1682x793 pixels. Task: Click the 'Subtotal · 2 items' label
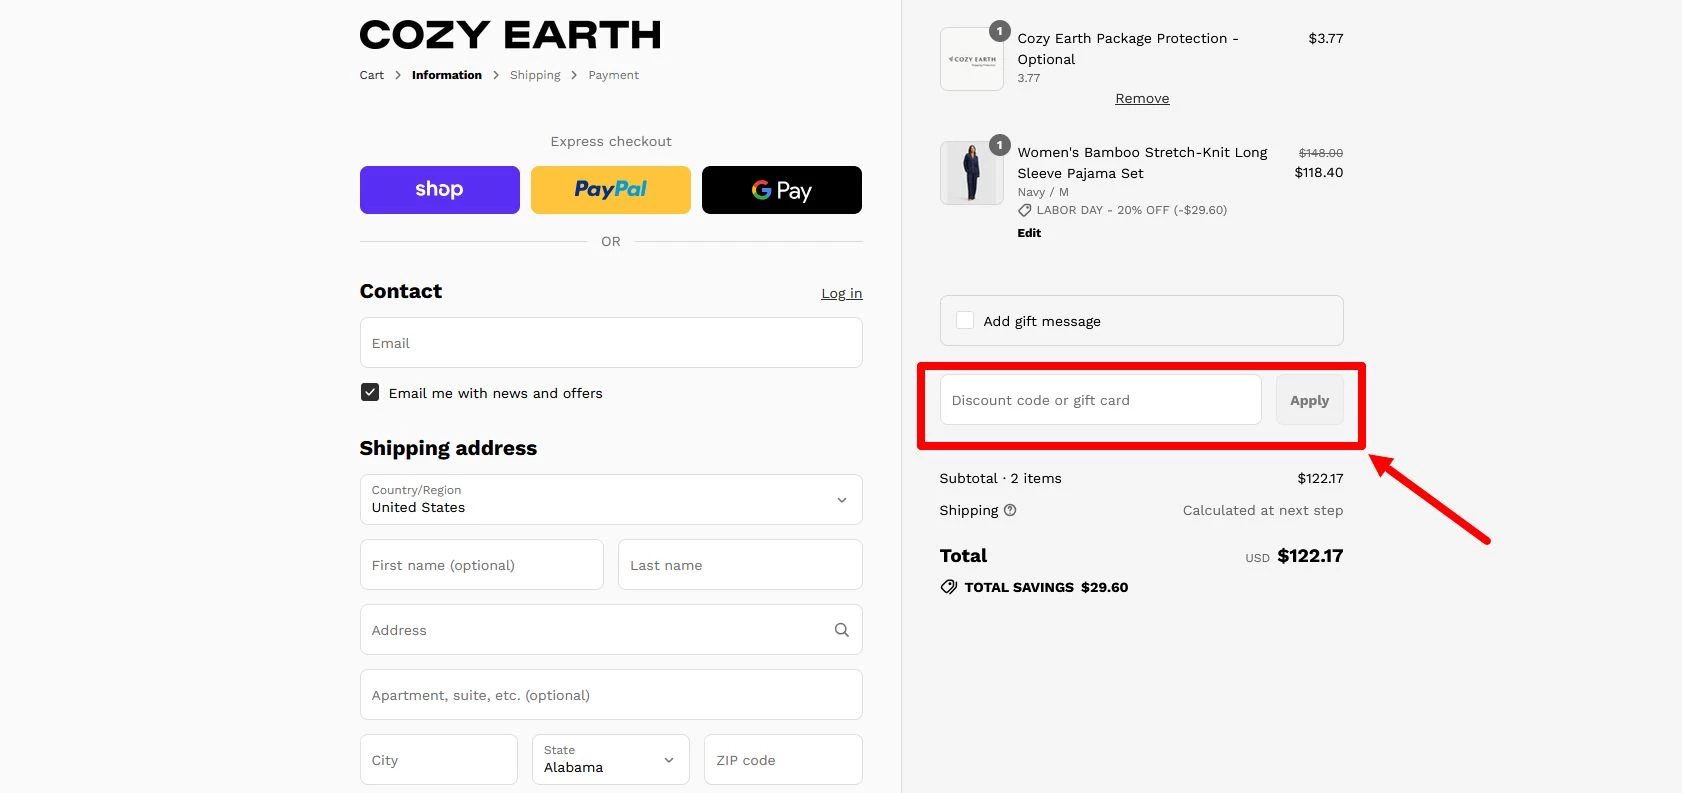pyautogui.click(x=1001, y=478)
